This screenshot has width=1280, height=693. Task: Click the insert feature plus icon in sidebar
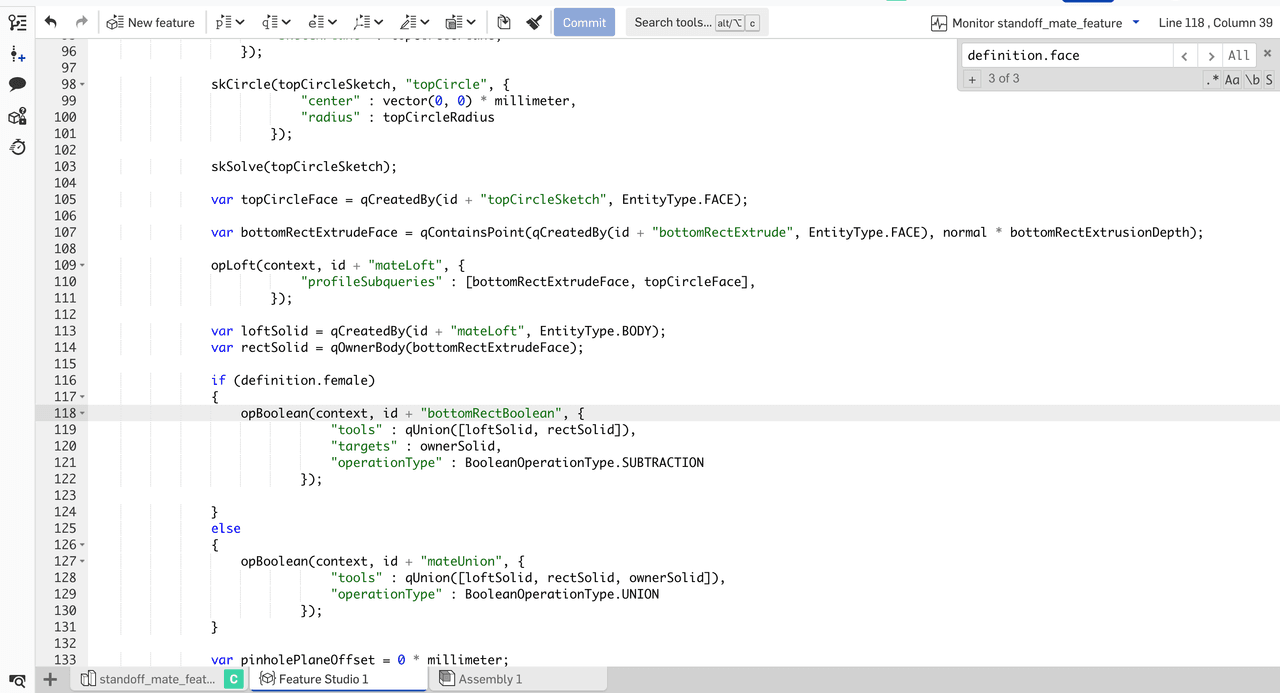pos(17,54)
